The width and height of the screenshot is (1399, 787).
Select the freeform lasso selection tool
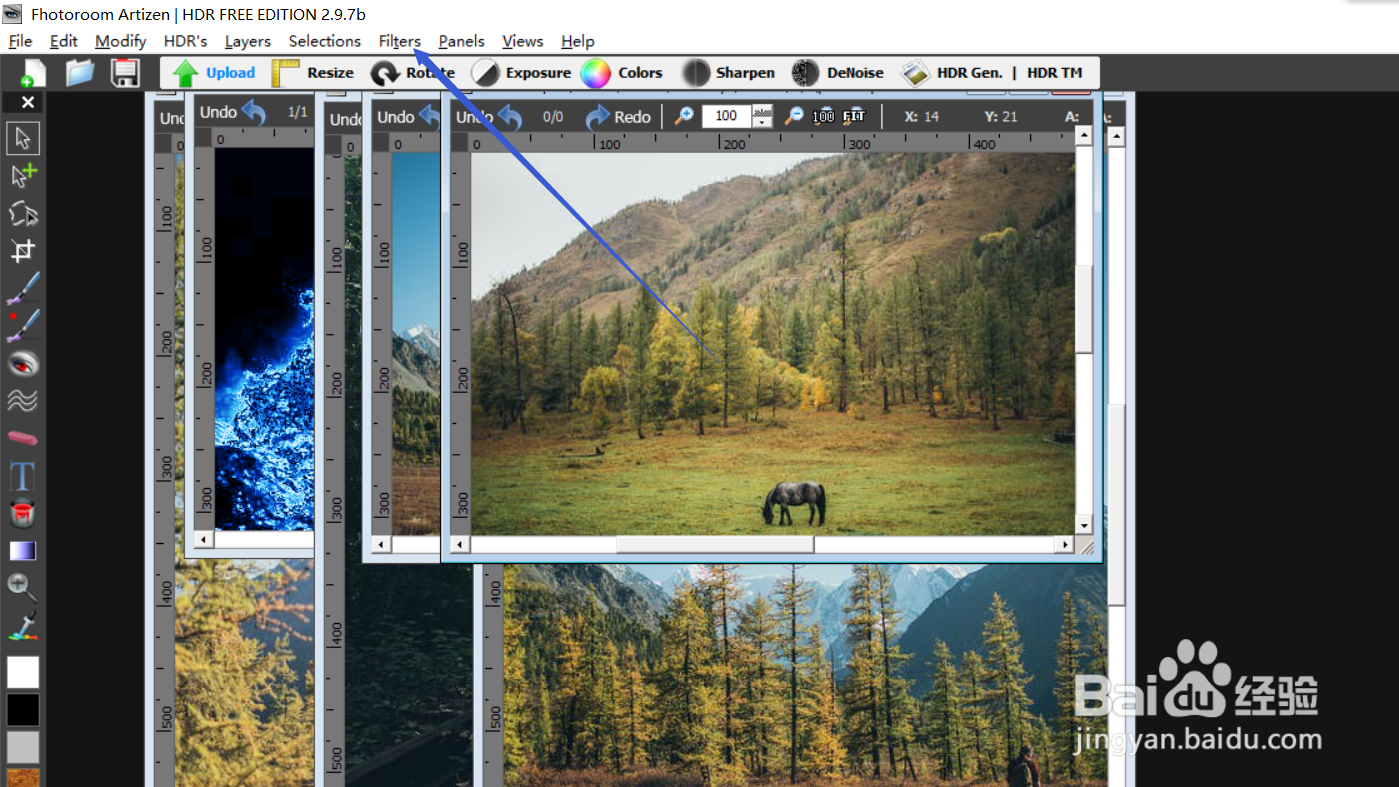pyautogui.click(x=23, y=213)
